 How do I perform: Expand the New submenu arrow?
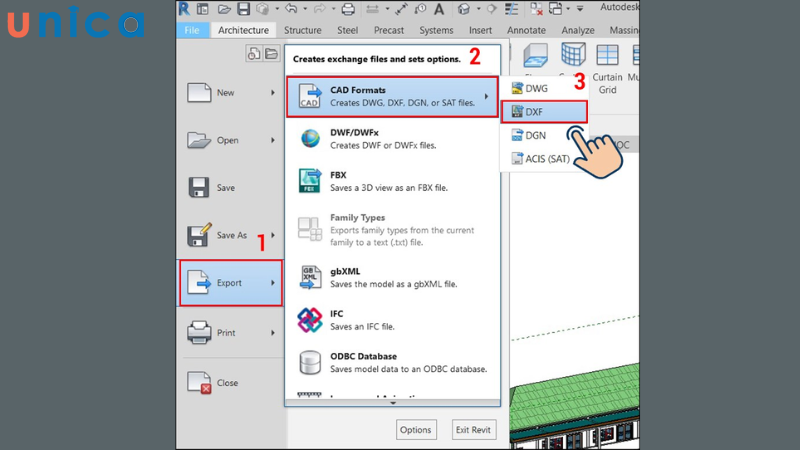point(273,93)
